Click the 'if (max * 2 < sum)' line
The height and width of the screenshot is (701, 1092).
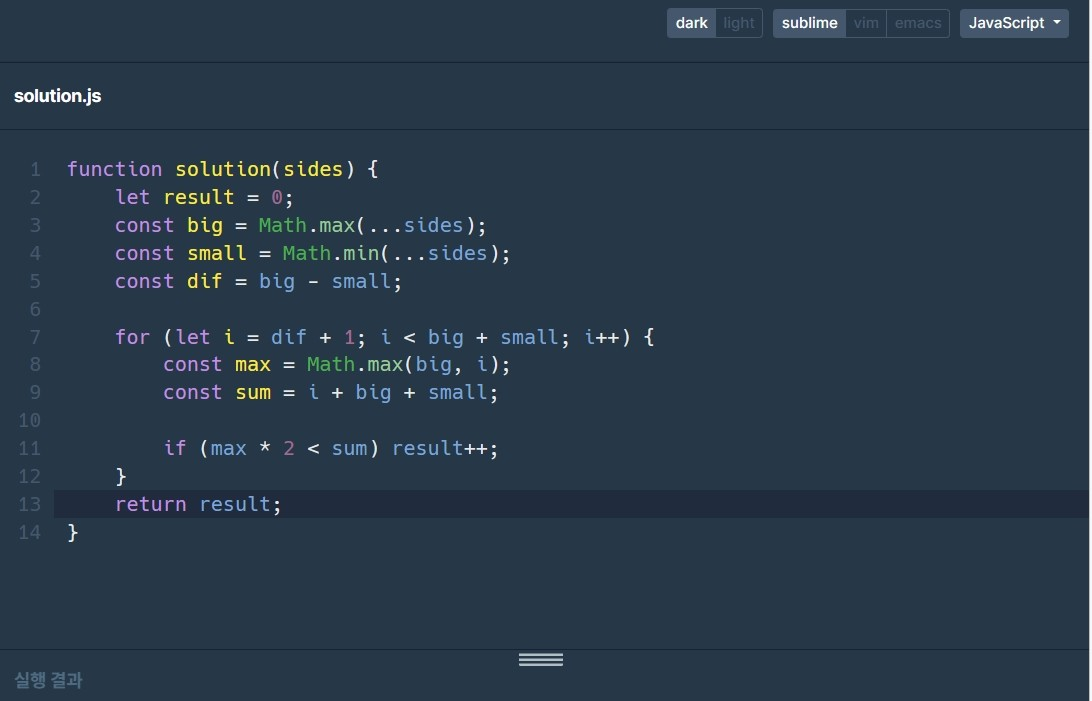pos(331,448)
